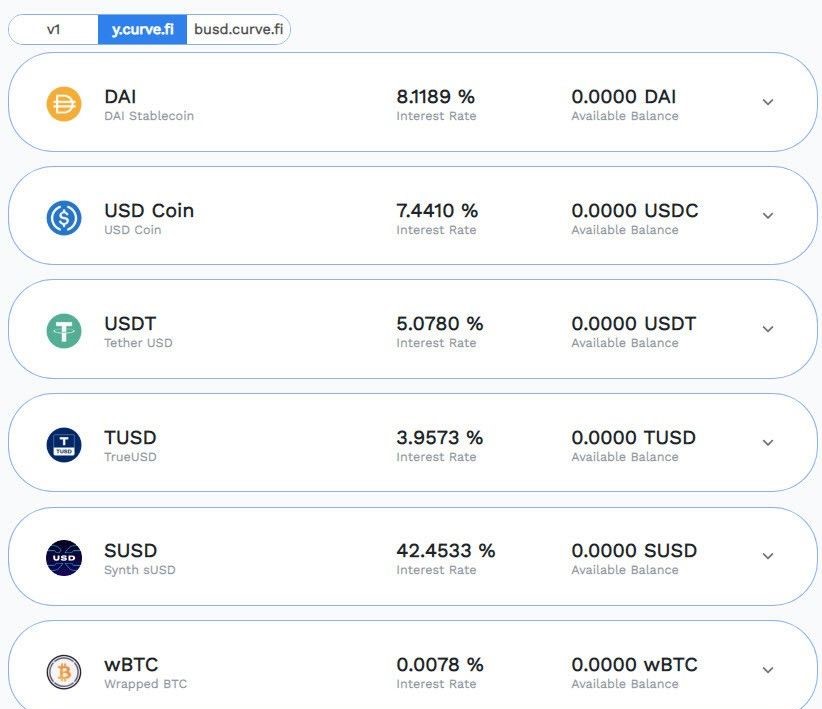Viewport: 822px width, 709px height.
Task: Click the Wrapped BTC subtitle
Action: tap(145, 684)
